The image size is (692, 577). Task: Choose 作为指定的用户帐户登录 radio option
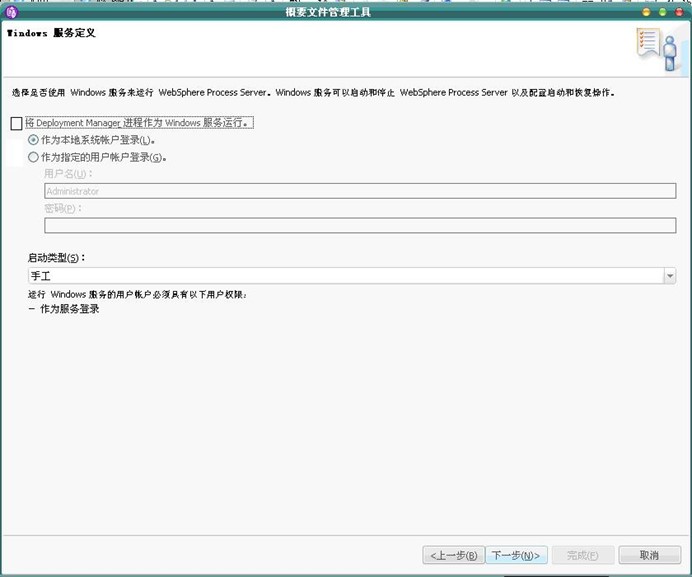coord(33,157)
